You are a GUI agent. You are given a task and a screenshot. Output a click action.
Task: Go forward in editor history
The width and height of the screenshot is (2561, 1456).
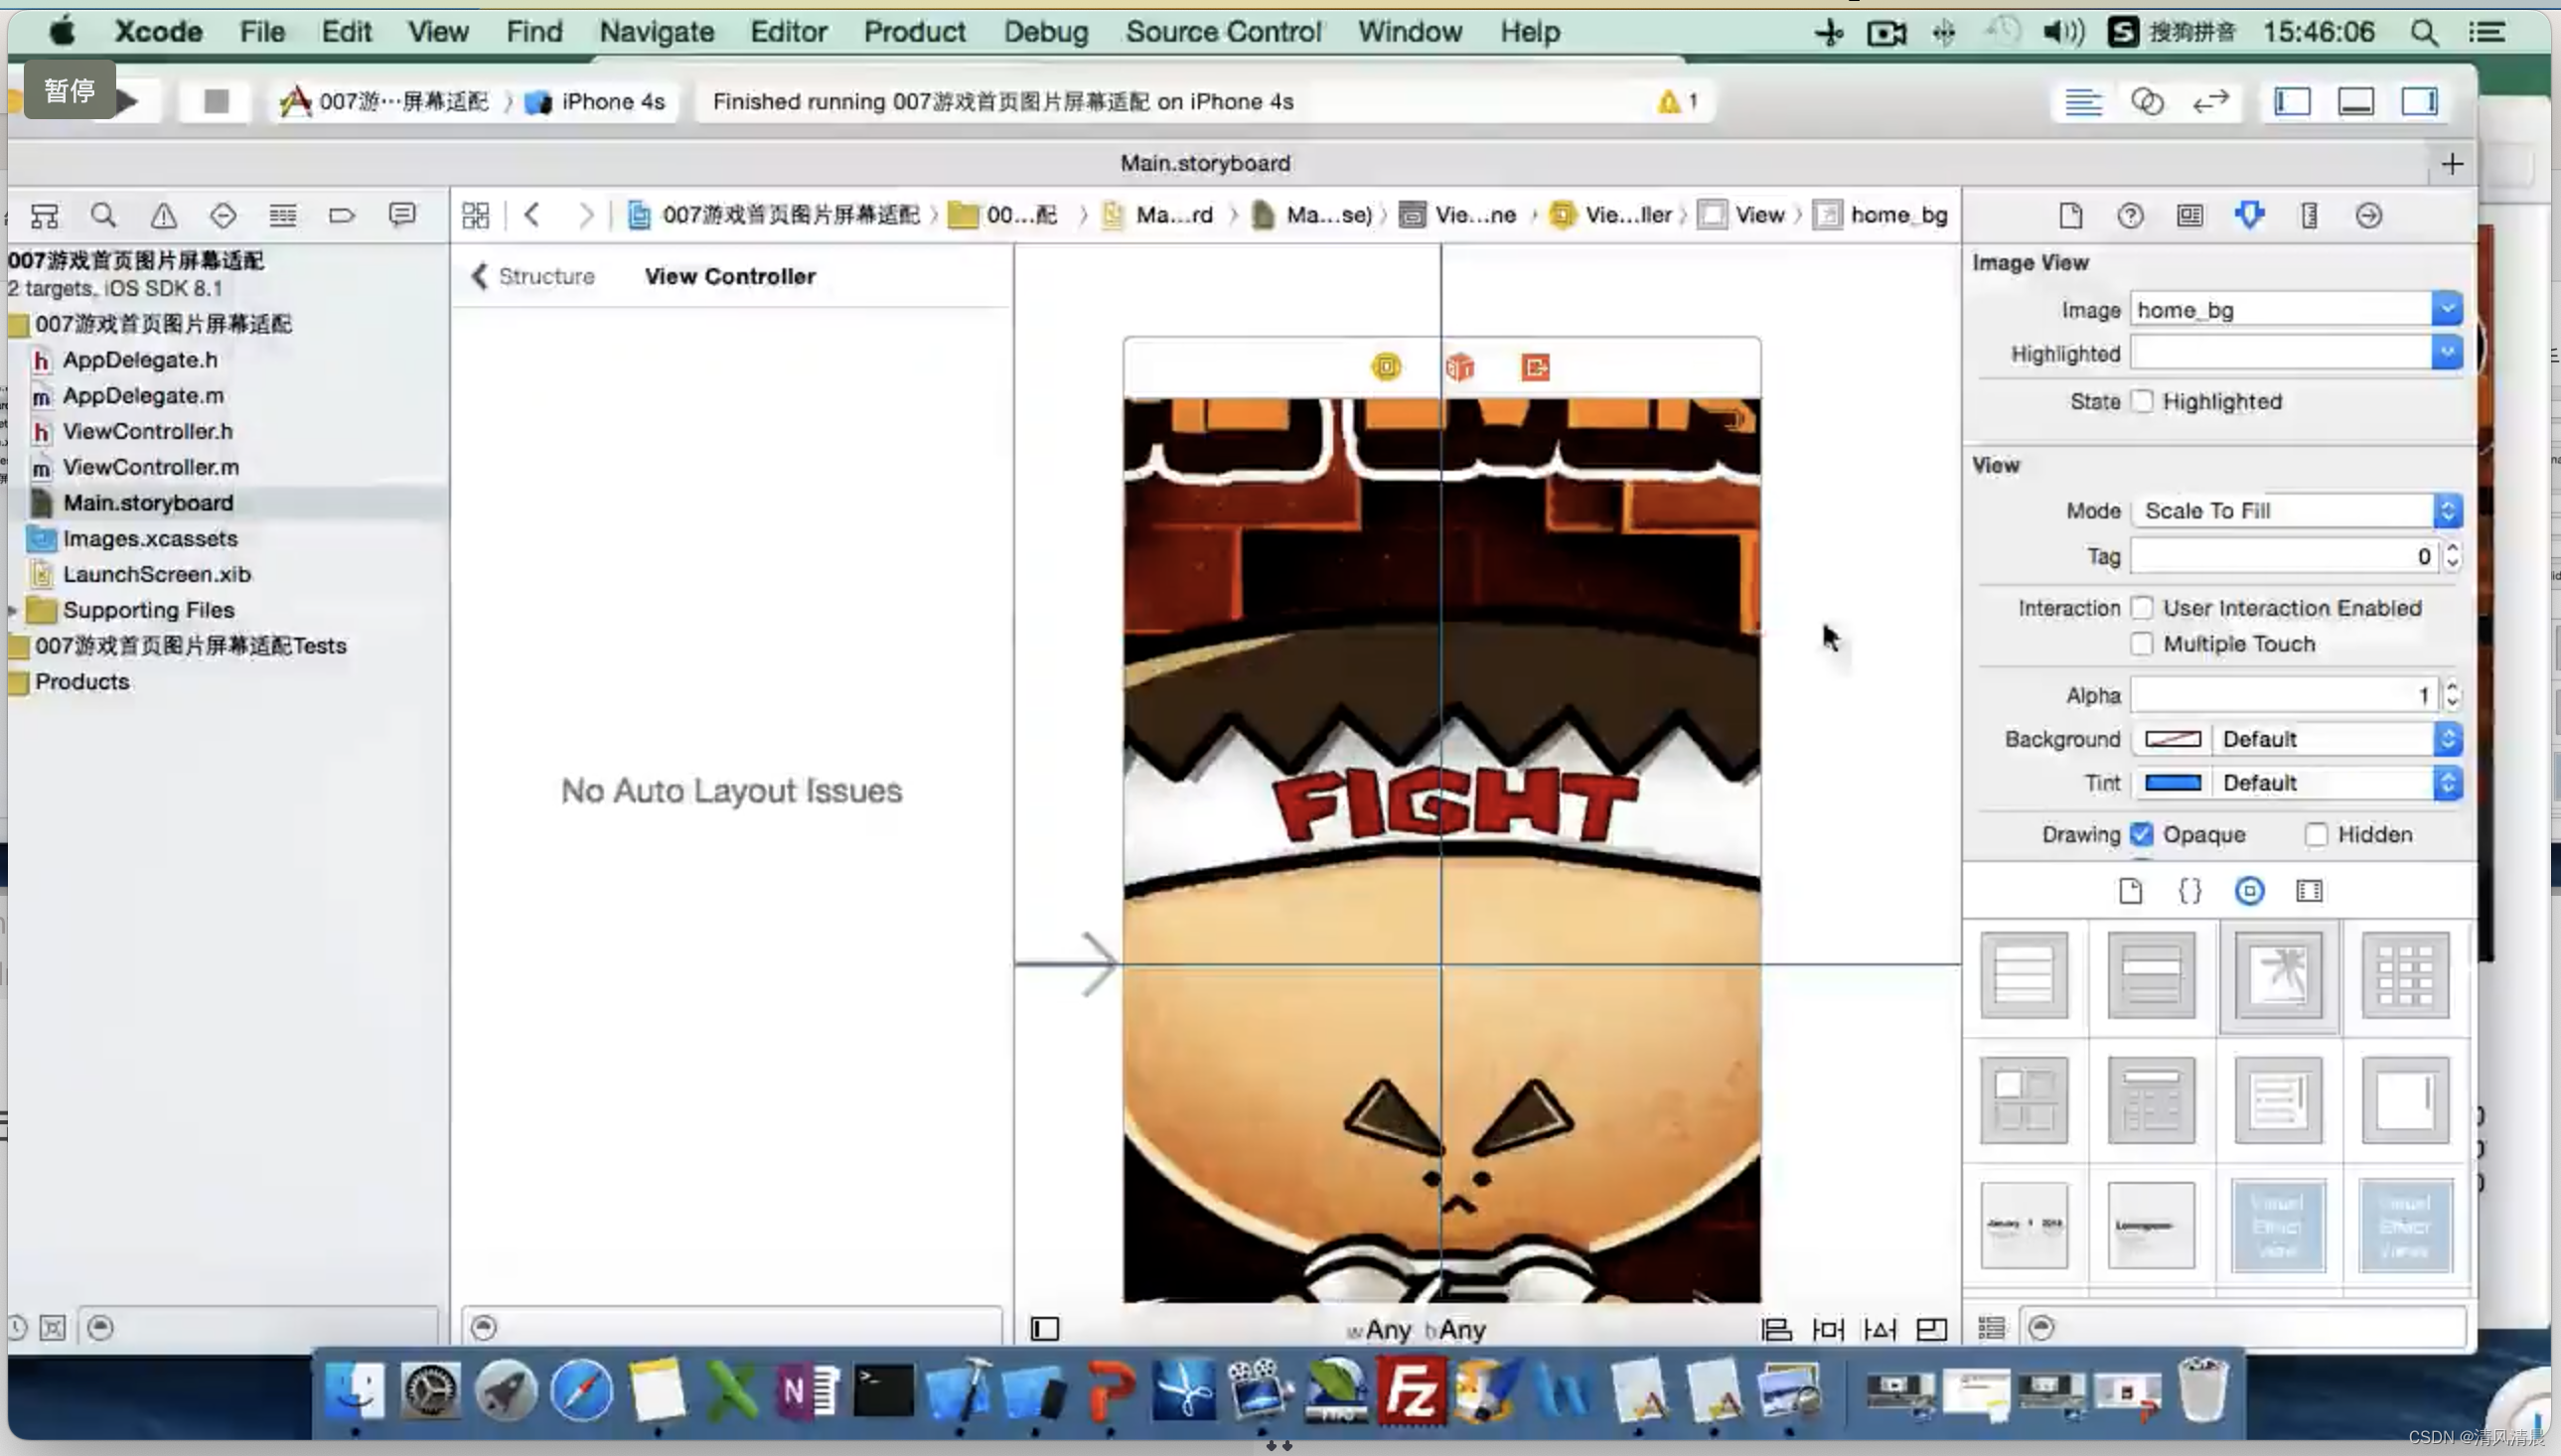(x=586, y=215)
